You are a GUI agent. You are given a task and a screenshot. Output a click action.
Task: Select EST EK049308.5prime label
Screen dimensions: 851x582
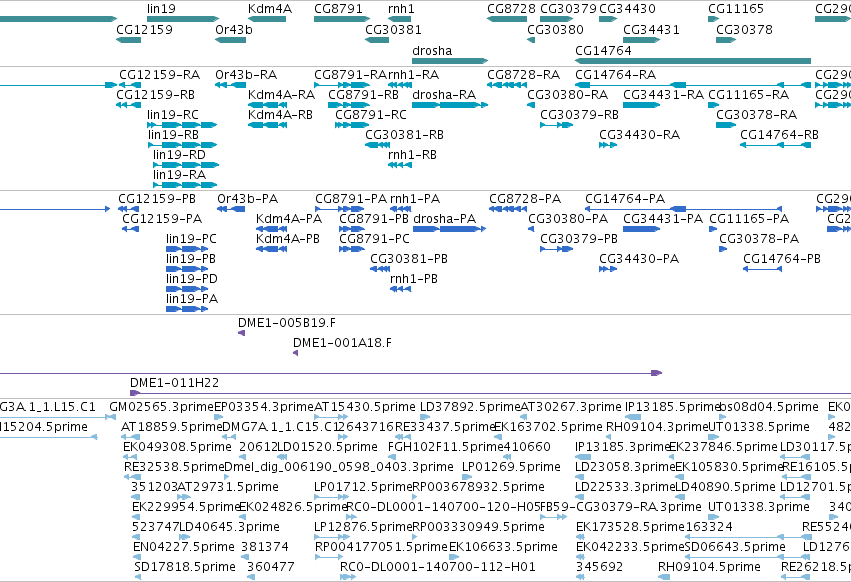[177, 447]
